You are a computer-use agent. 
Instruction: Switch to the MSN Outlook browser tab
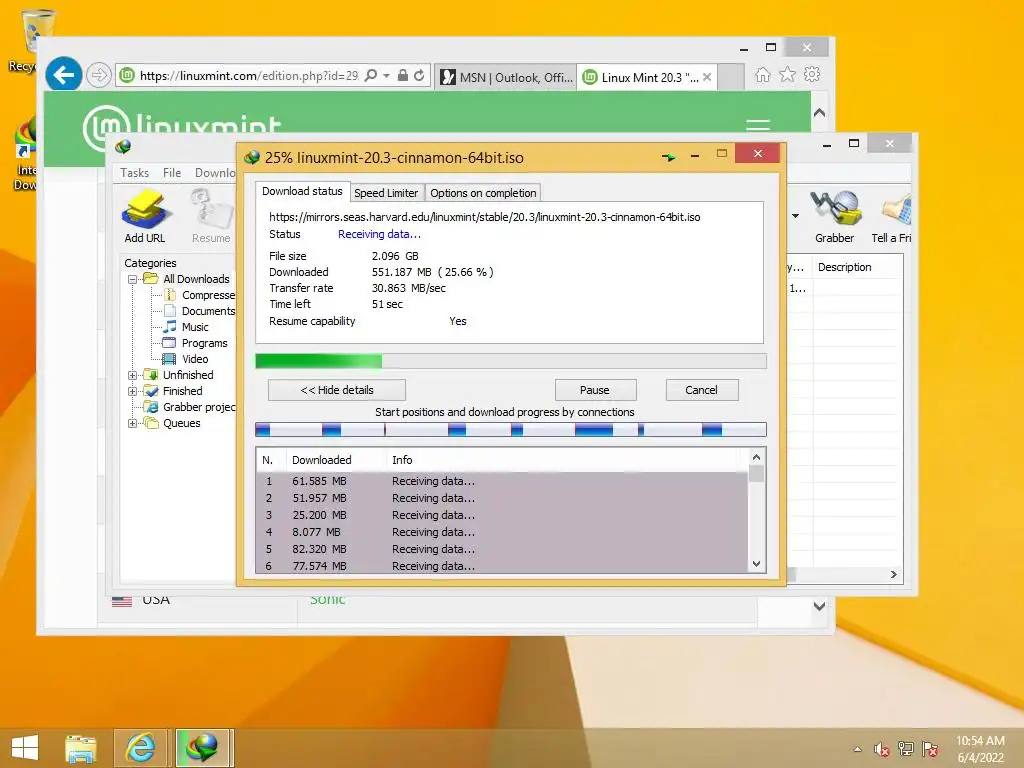(506, 77)
